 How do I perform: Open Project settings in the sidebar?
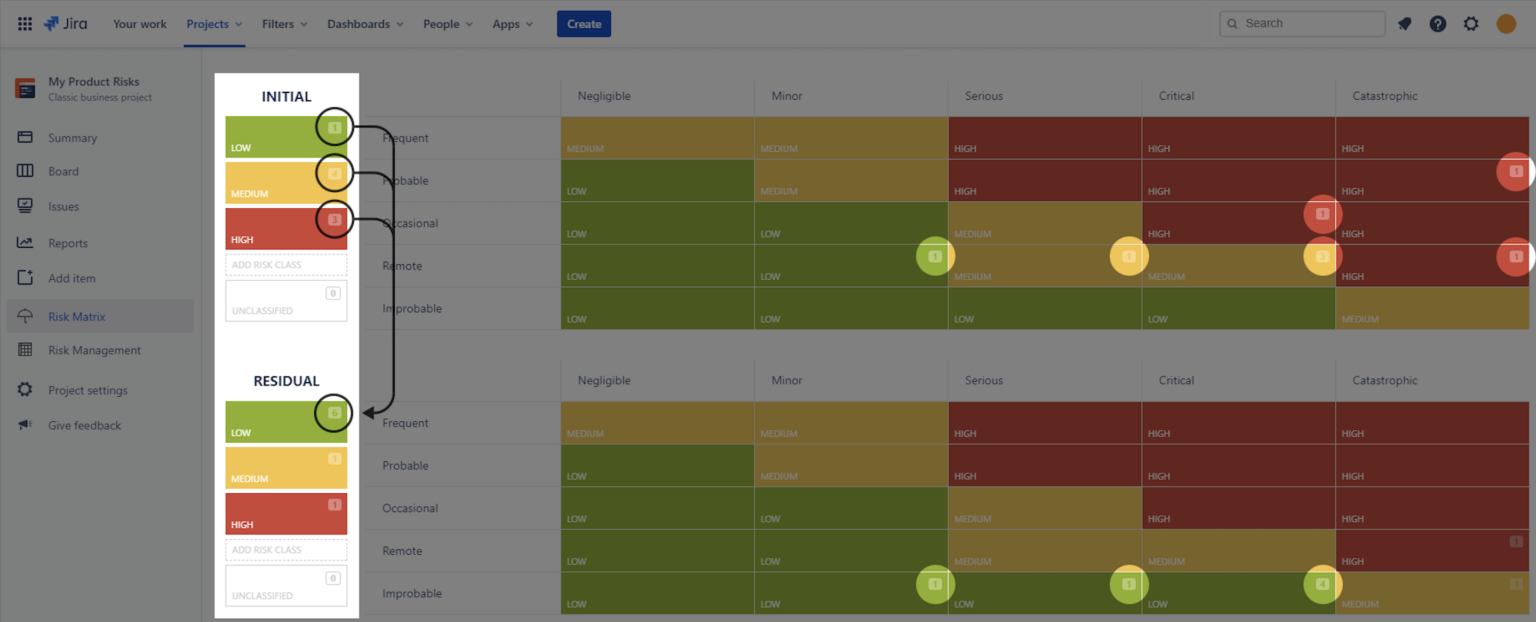[88, 390]
